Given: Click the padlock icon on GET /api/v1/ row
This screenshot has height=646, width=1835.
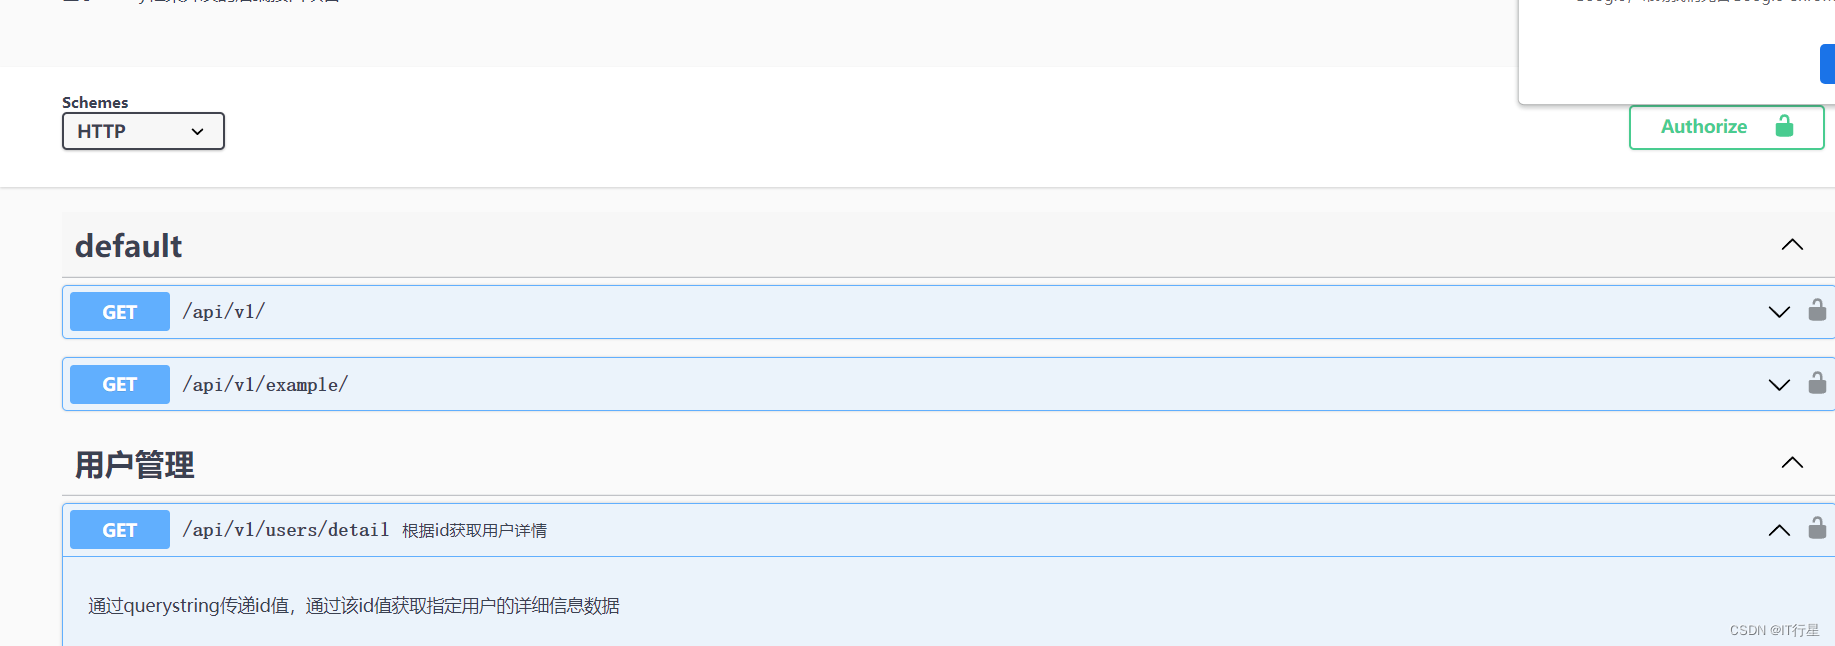Looking at the screenshot, I should (1818, 310).
